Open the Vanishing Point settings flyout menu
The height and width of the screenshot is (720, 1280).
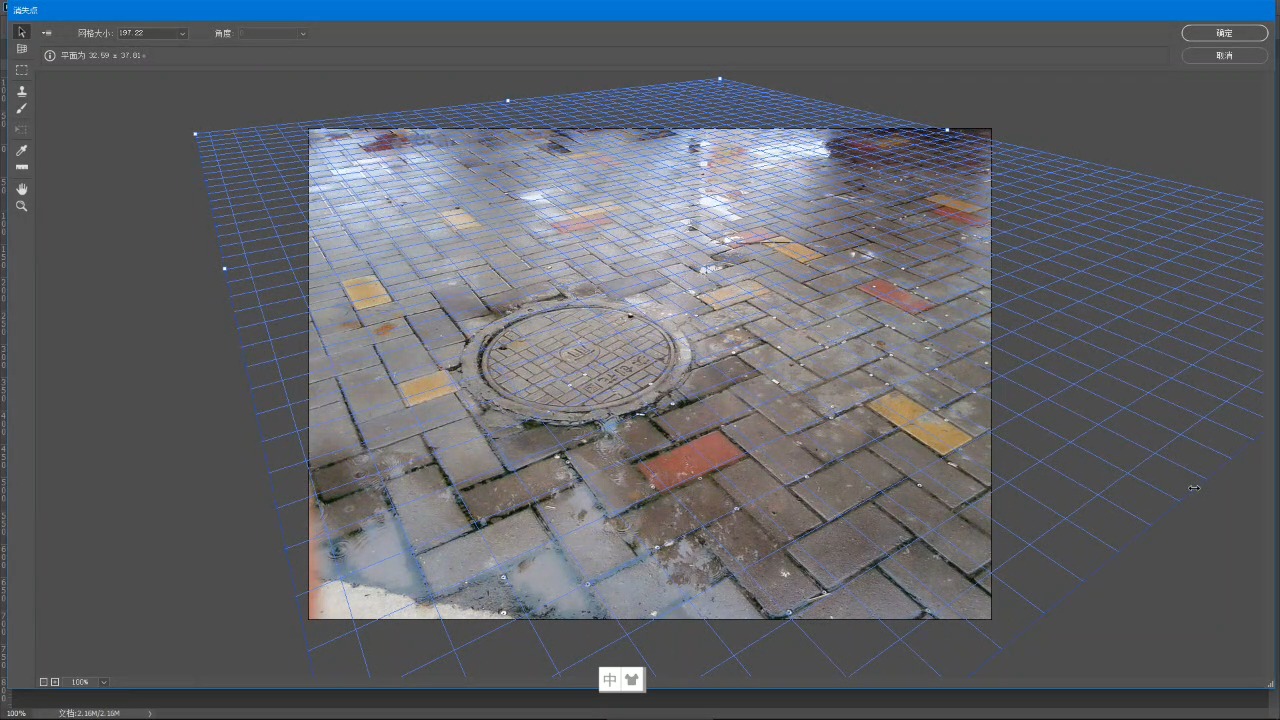(47, 33)
